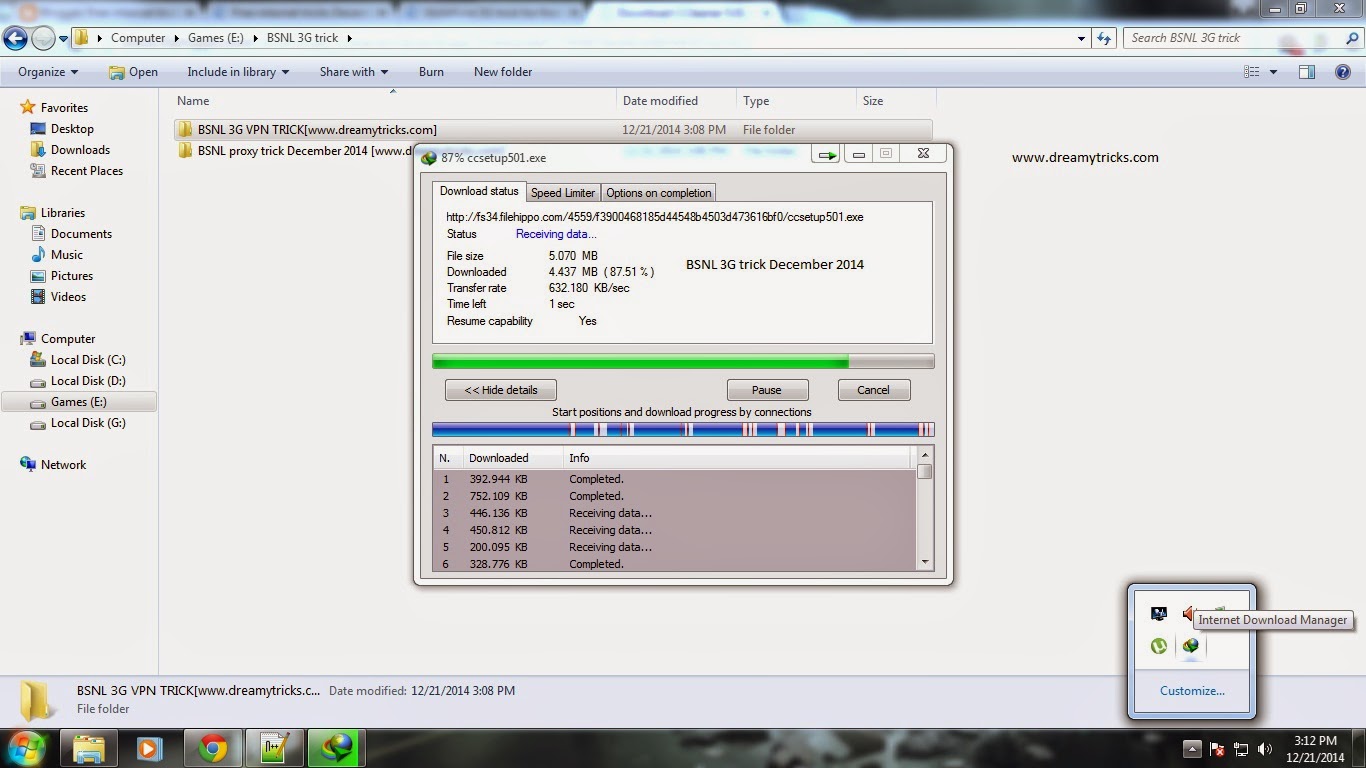Click the Name column header
The width and height of the screenshot is (1366, 768).
[x=396, y=101]
